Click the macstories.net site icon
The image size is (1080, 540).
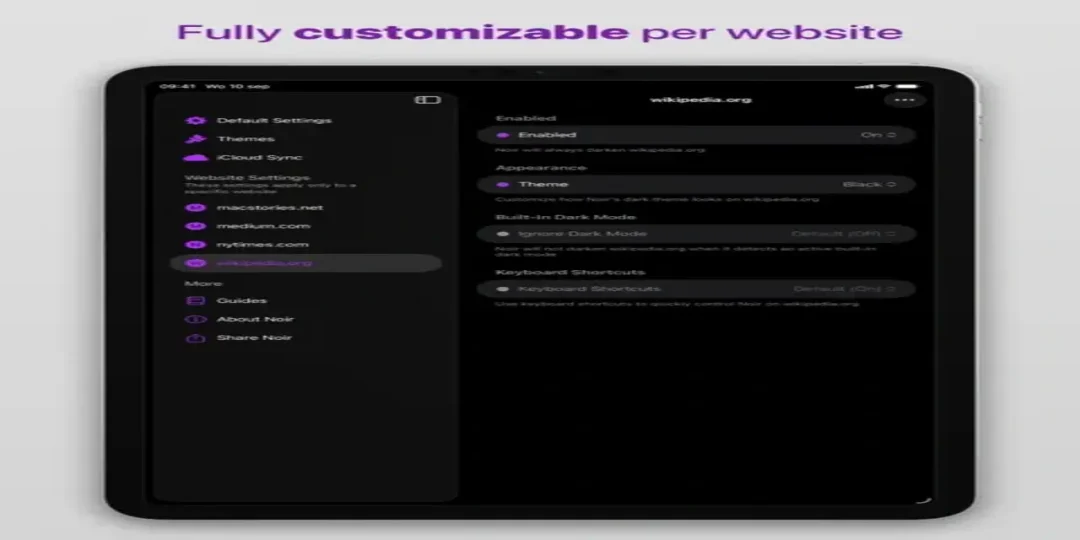point(196,207)
